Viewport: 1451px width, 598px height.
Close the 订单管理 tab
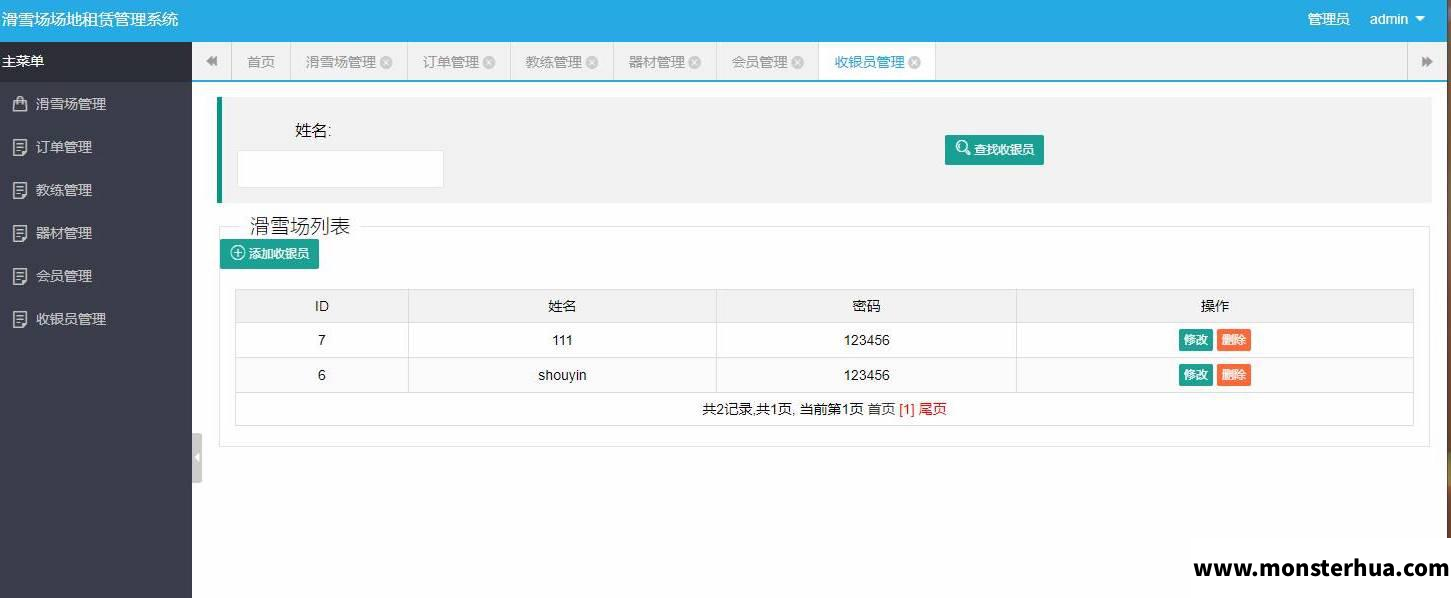(x=489, y=62)
